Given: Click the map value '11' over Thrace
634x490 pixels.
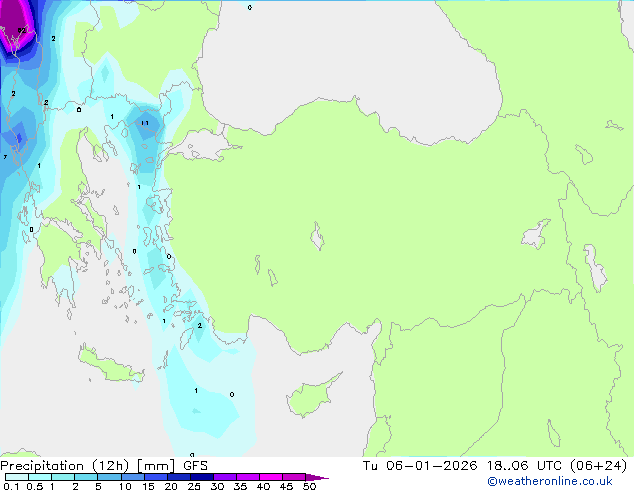Looking at the screenshot, I should [x=145, y=123].
